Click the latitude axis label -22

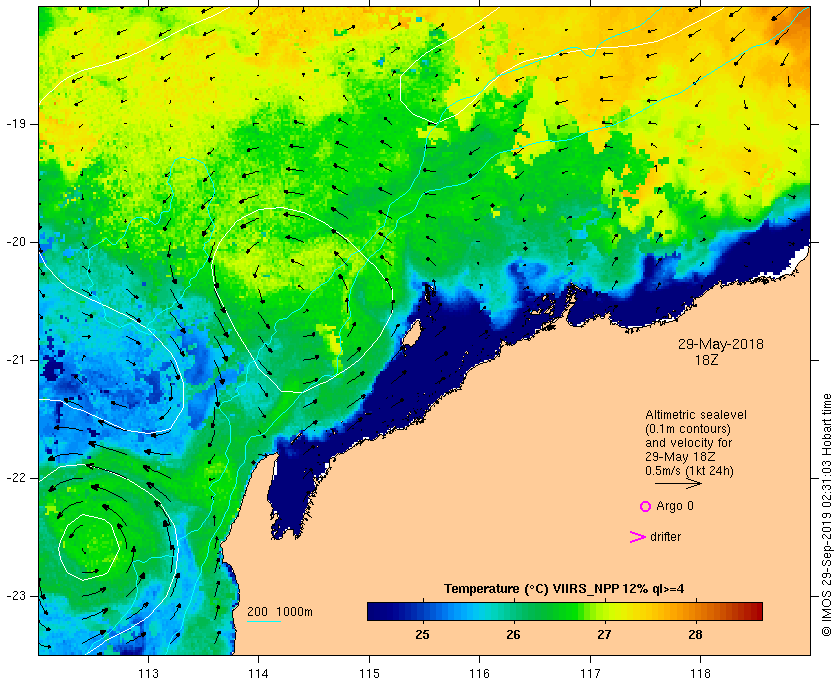coord(15,478)
